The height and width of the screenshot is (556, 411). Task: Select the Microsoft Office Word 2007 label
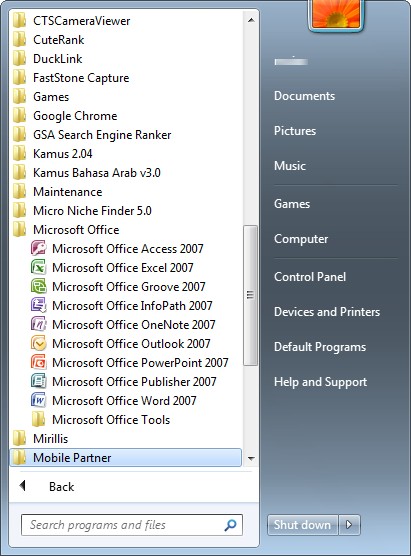pyautogui.click(x=124, y=401)
